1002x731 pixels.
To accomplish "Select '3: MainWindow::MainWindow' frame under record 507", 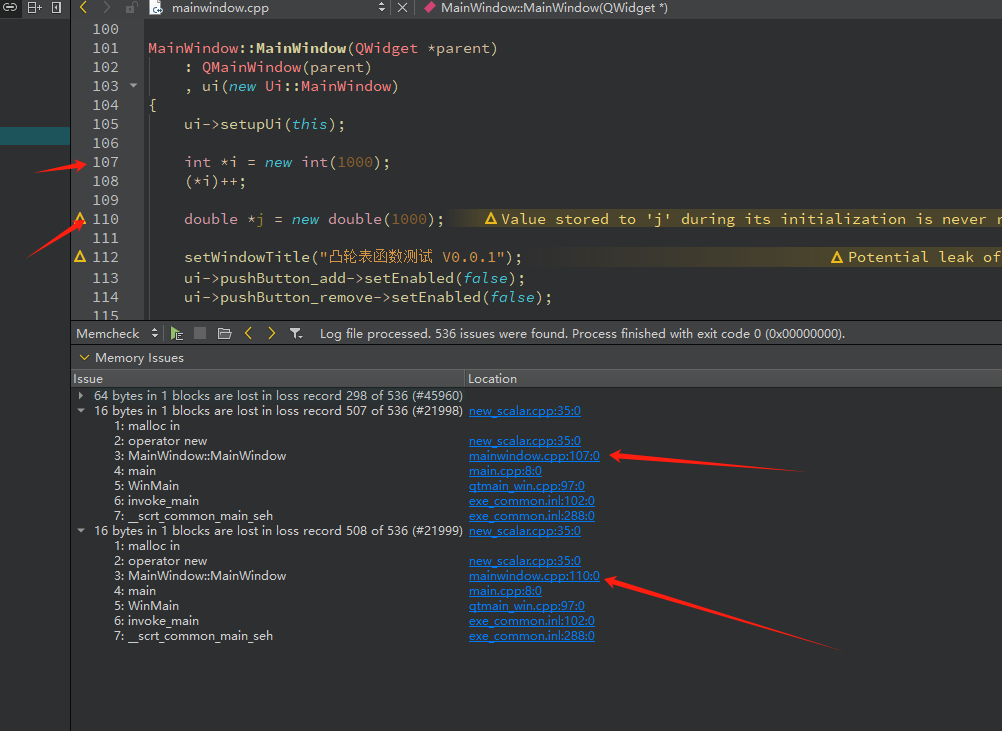I will point(200,456).
